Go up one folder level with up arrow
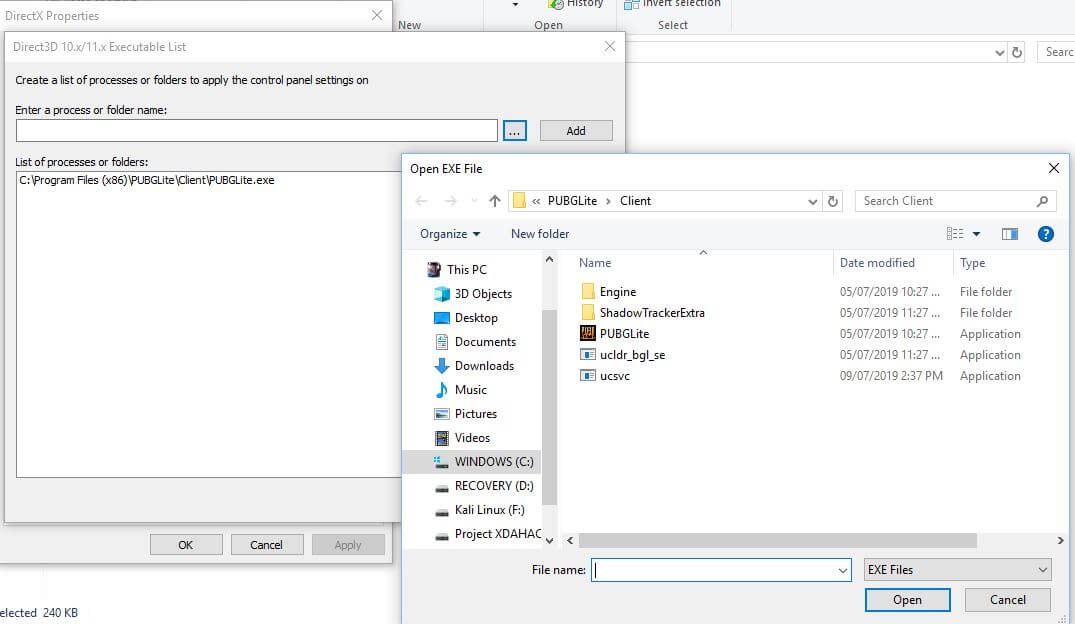Screen dimensions: 1075x624 pos(495,201)
